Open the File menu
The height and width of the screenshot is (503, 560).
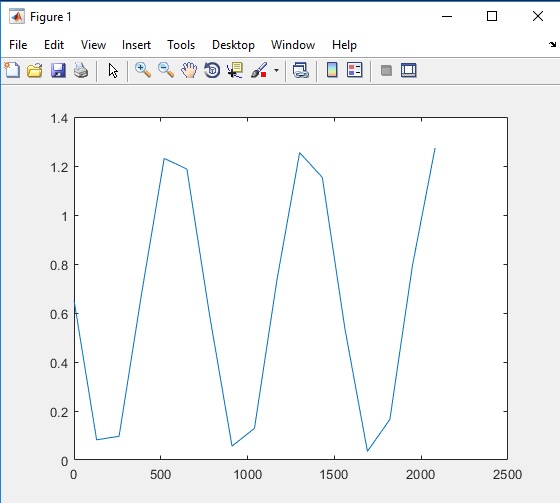[x=18, y=45]
